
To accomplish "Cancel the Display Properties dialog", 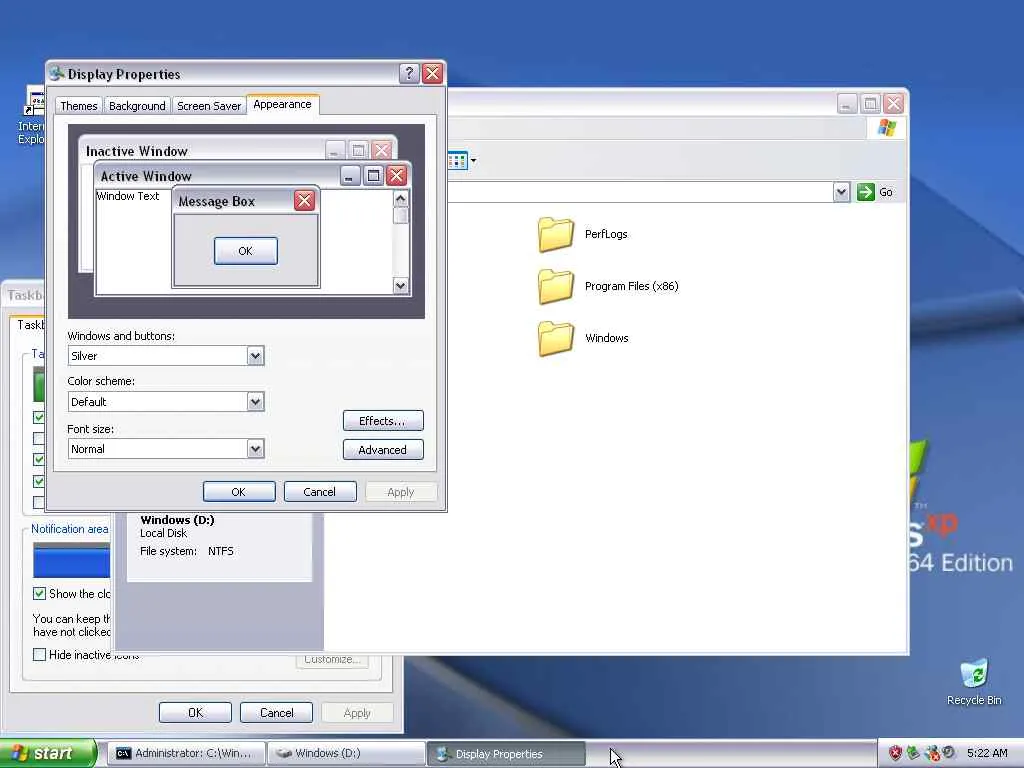I will tap(320, 492).
